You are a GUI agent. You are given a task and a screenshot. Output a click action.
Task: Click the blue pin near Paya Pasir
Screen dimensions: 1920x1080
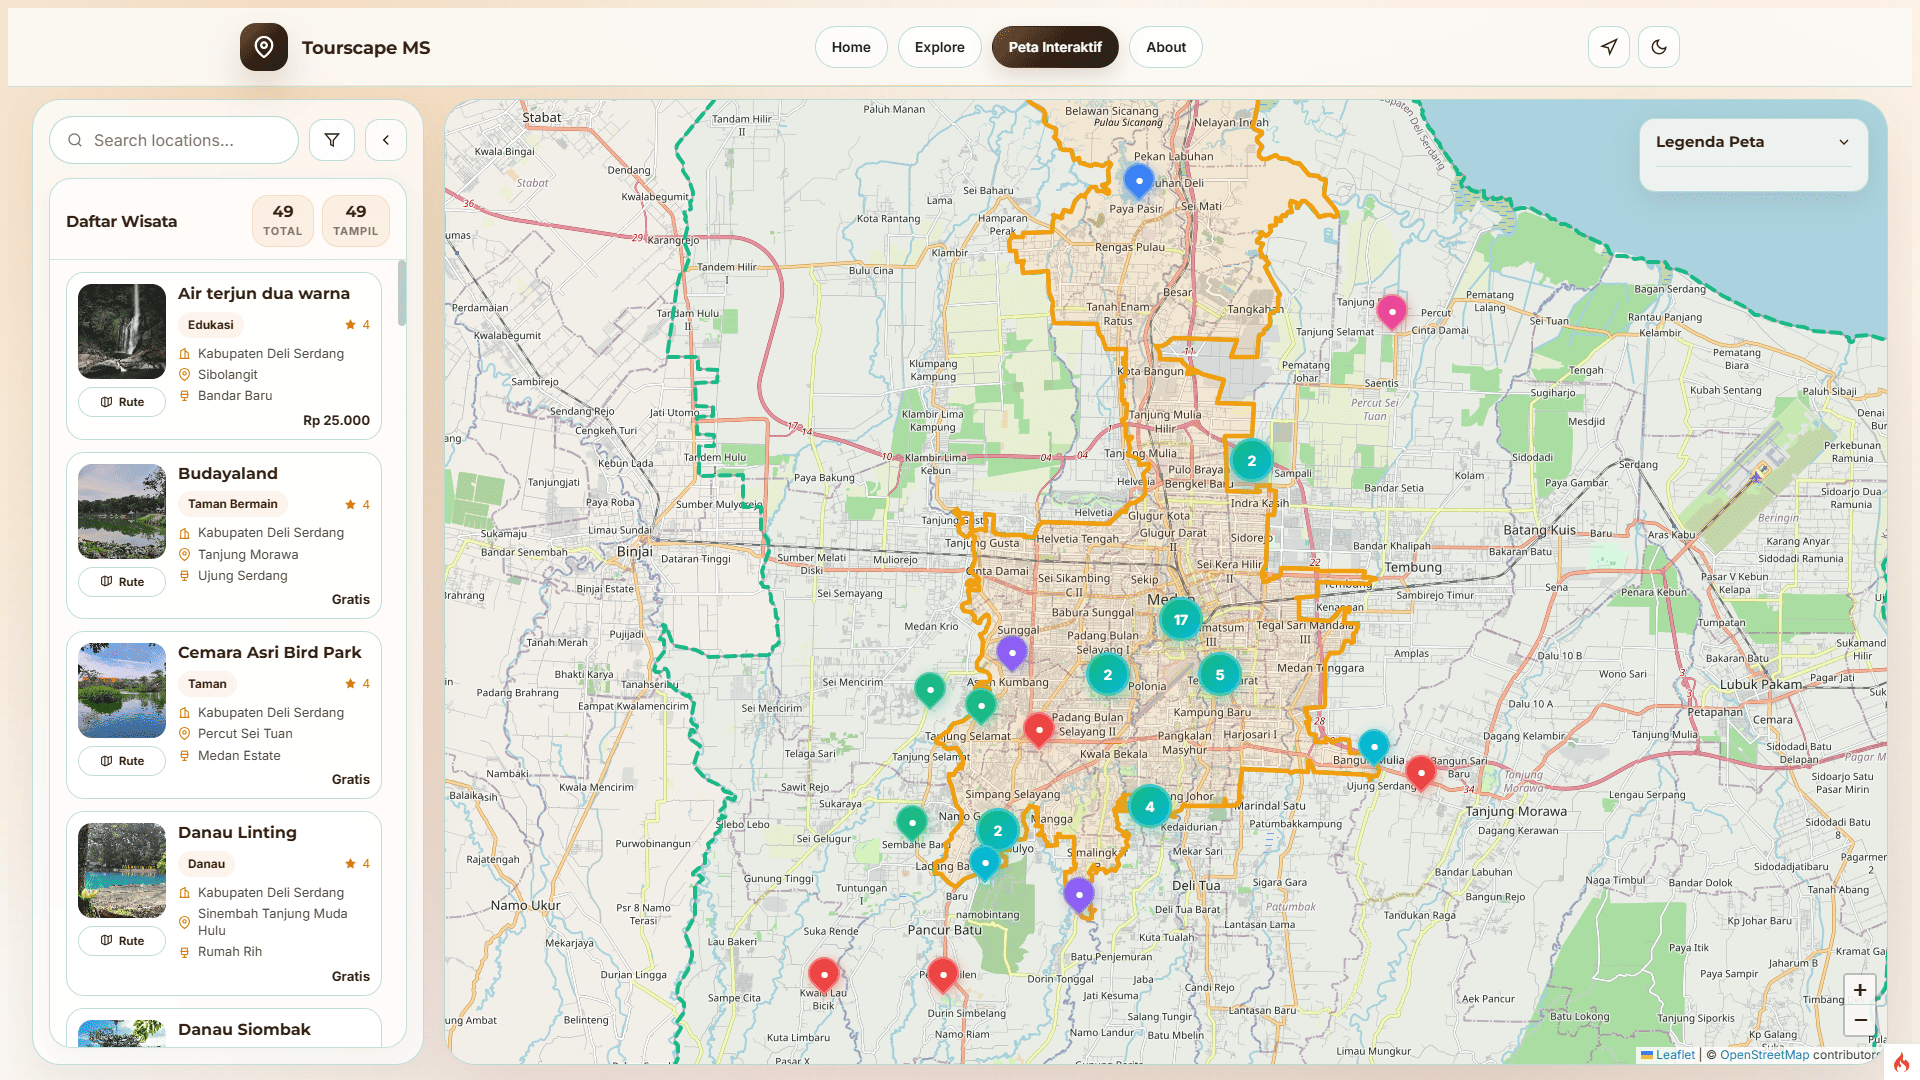click(1139, 182)
